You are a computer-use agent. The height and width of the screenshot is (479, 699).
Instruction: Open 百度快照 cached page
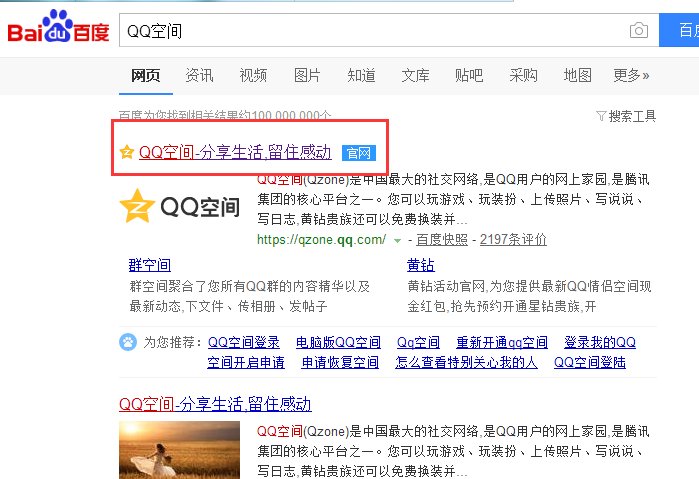442,240
